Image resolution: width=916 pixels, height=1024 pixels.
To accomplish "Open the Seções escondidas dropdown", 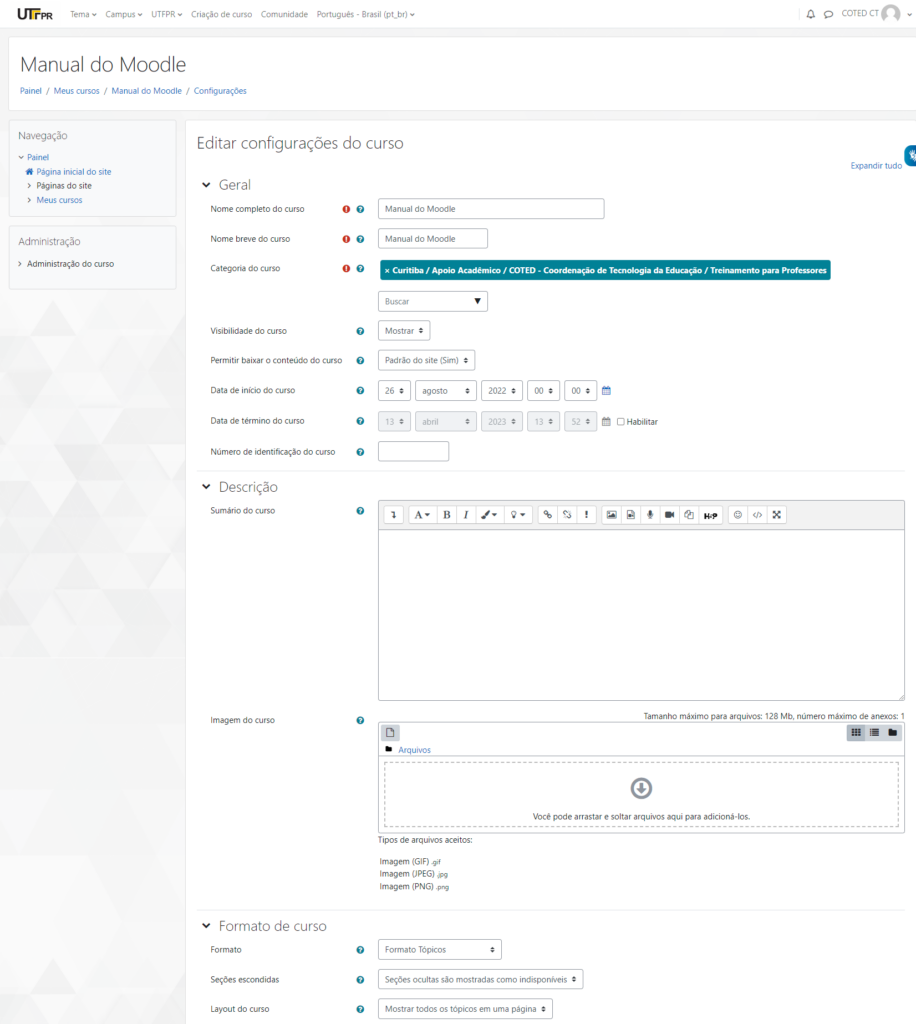I will click(481, 980).
